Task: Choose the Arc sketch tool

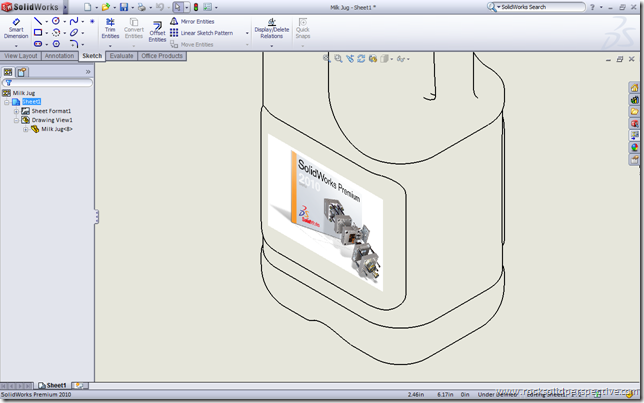Action: click(56, 32)
